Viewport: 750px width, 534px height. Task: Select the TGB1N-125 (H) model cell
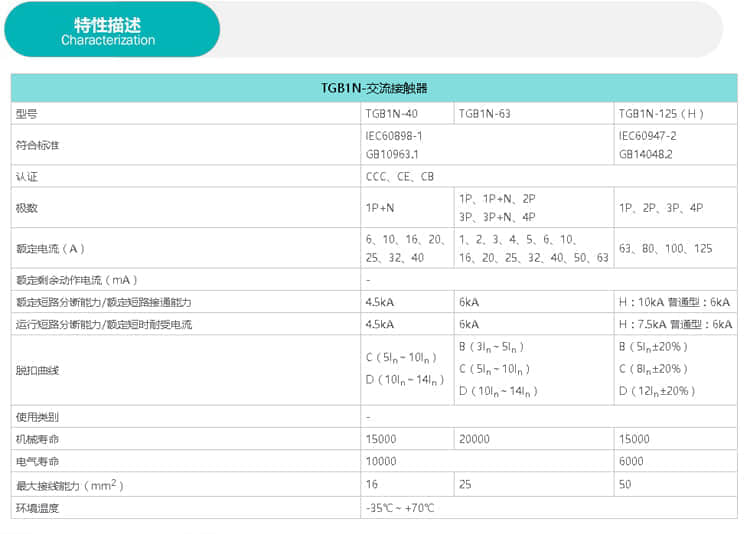pos(661,114)
